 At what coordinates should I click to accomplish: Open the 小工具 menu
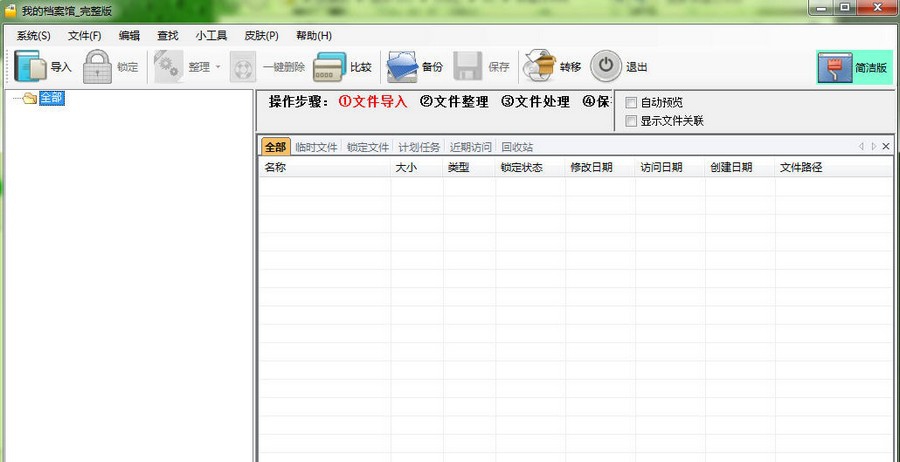(211, 35)
